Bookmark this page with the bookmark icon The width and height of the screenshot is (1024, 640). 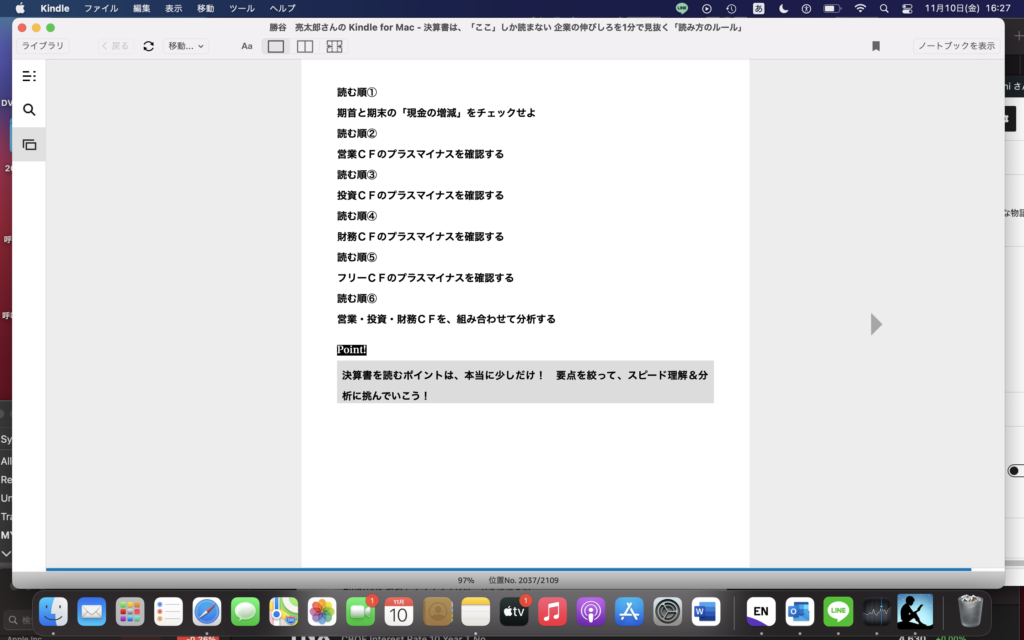tap(876, 46)
